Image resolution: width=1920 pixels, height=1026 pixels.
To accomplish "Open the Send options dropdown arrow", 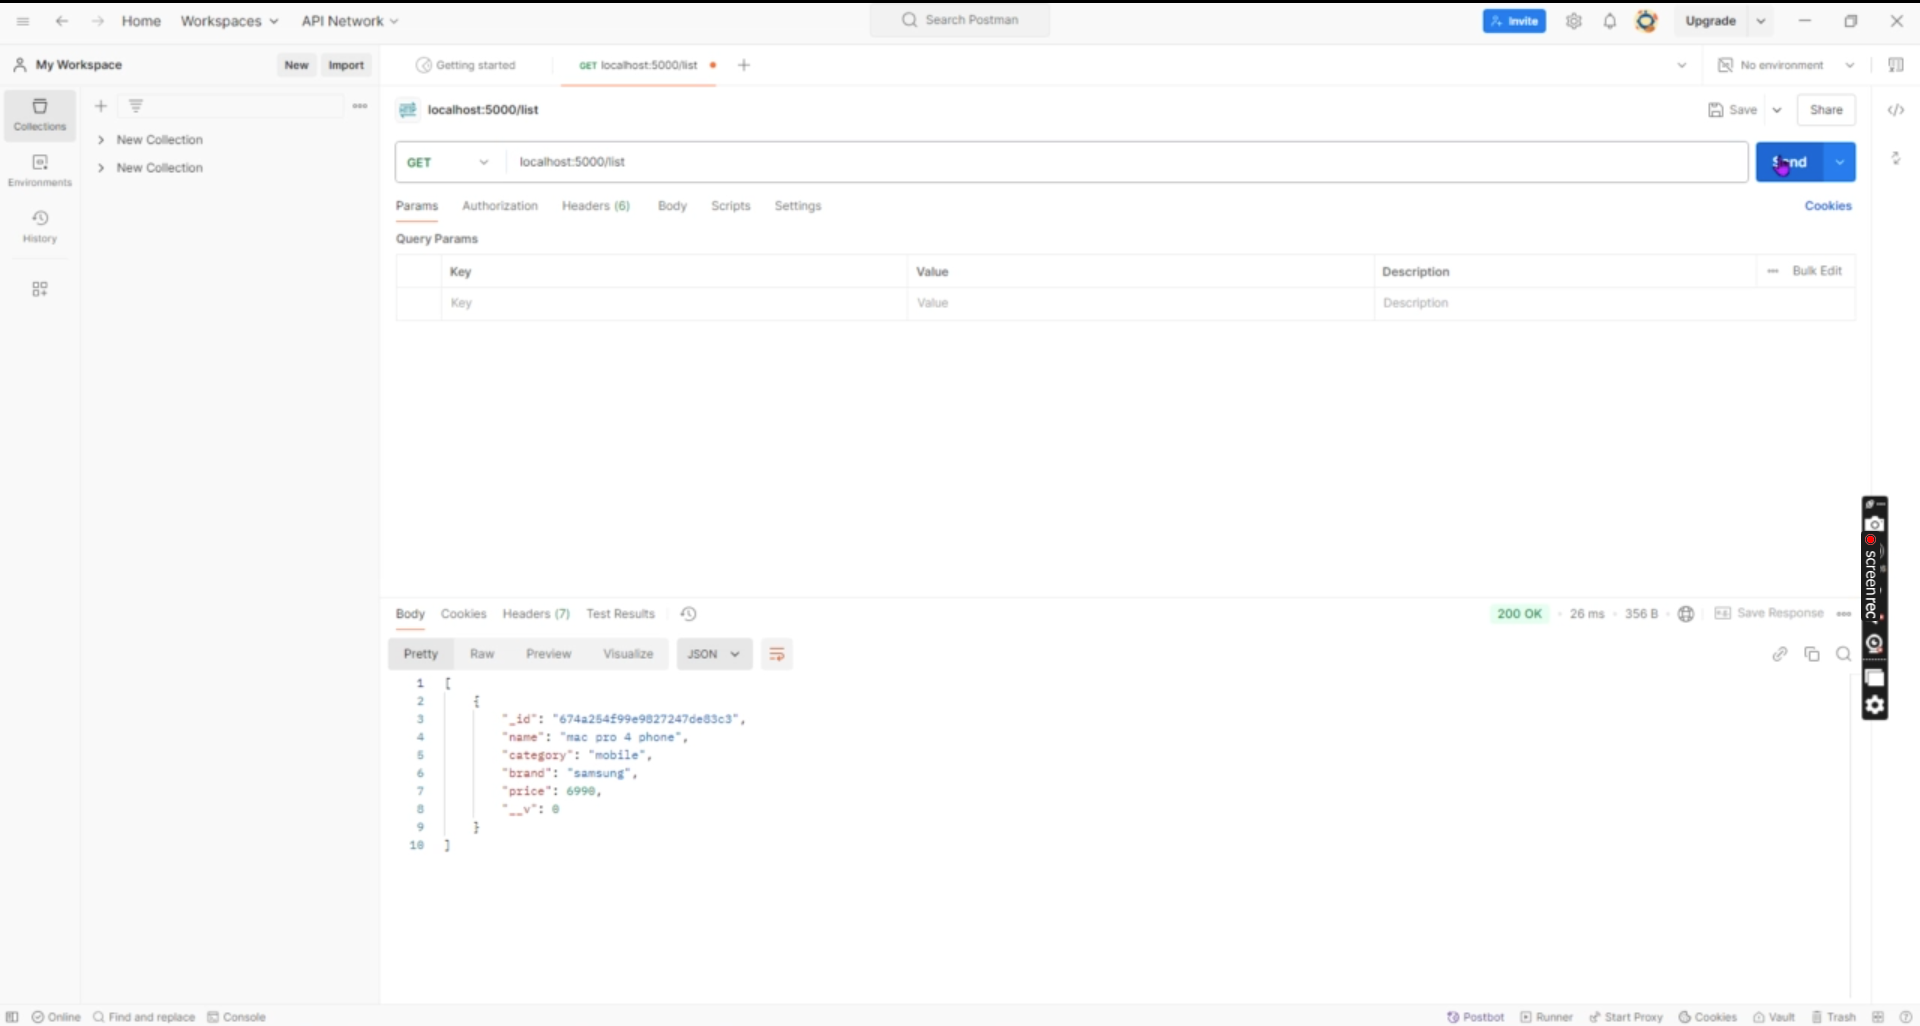I will [1840, 162].
